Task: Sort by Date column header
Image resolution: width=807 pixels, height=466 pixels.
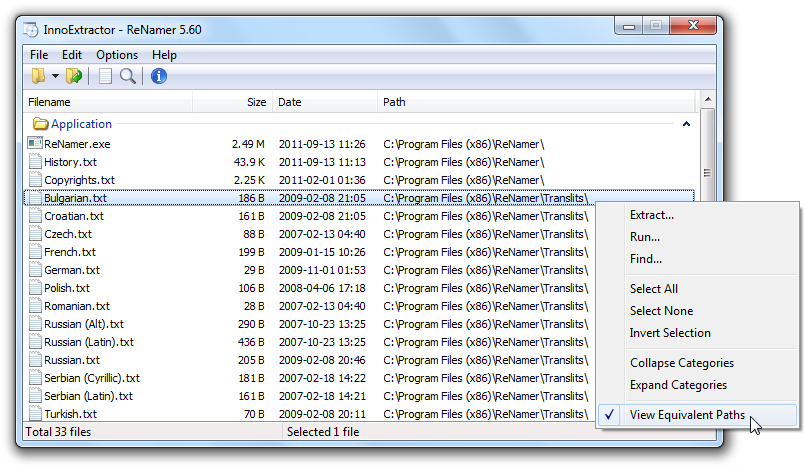Action: [x=325, y=102]
